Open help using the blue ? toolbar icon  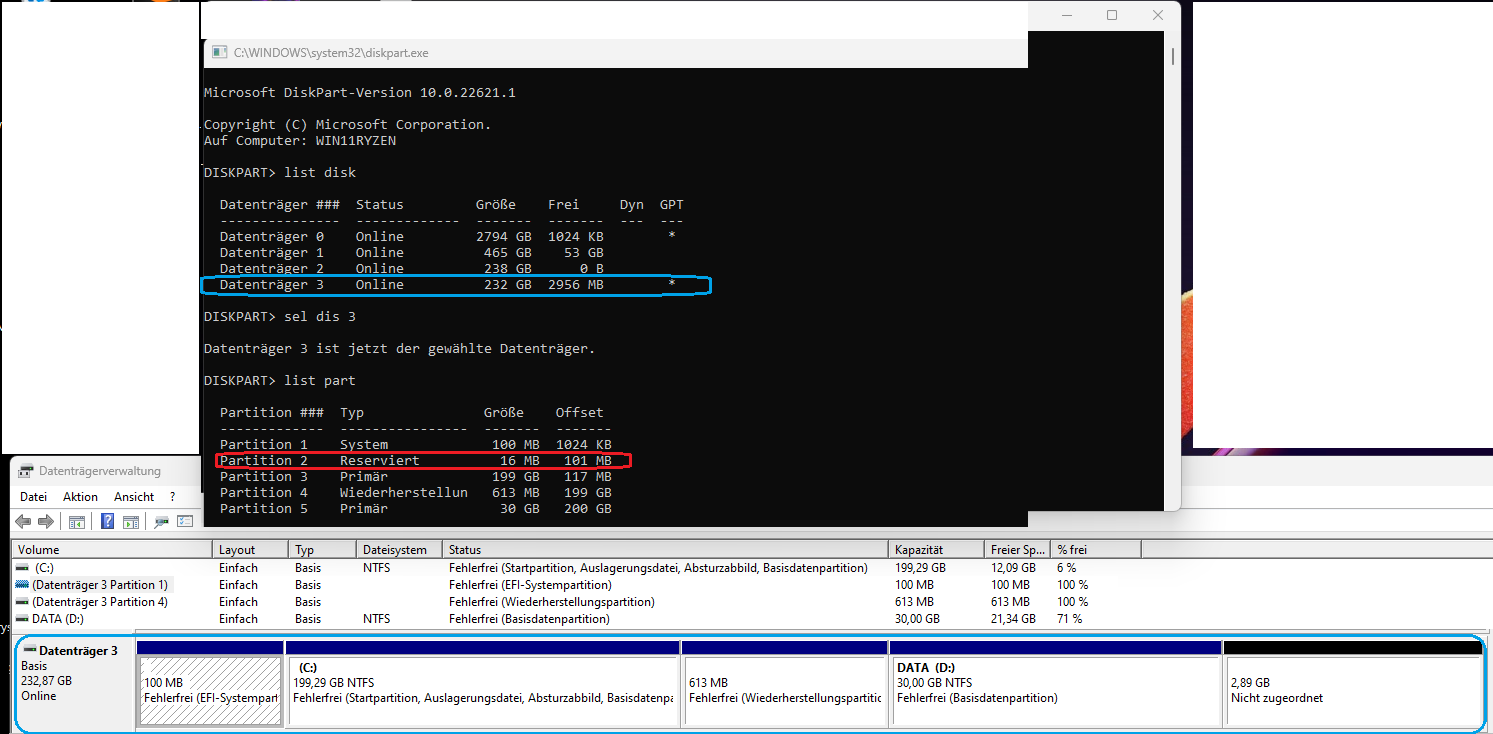tap(107, 521)
